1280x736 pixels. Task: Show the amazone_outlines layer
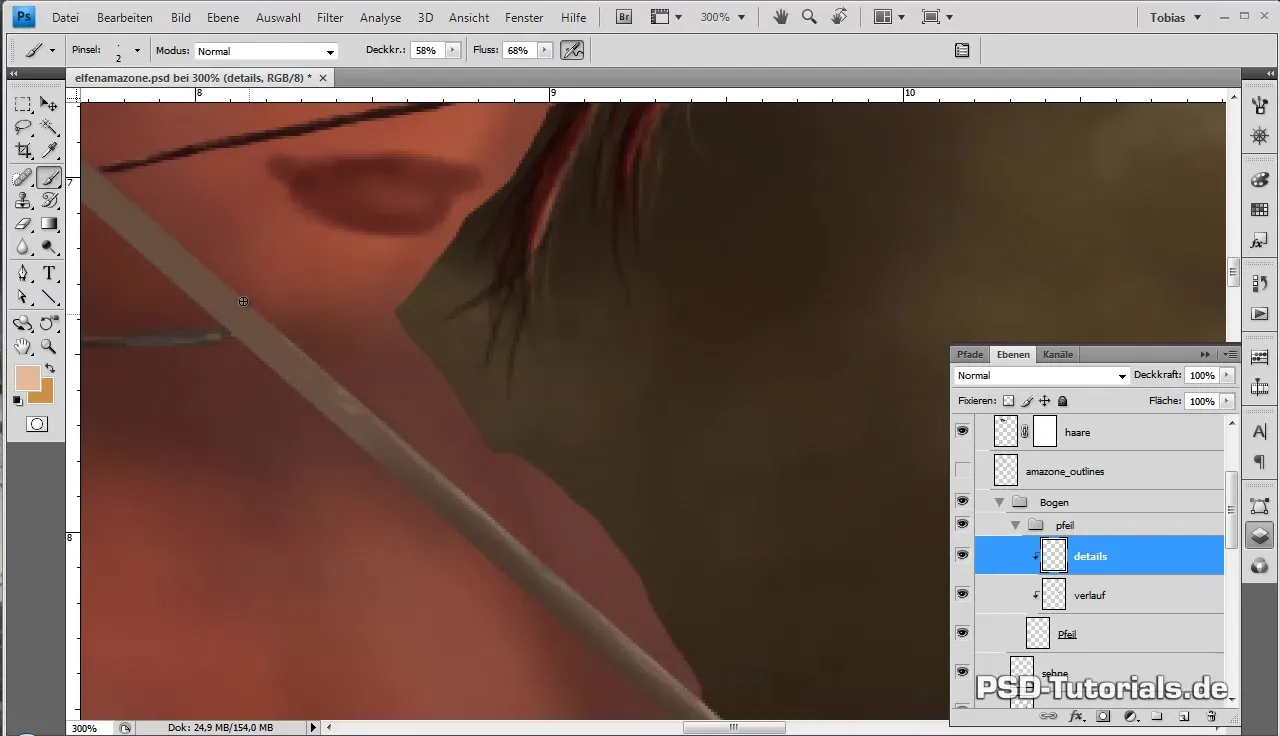coord(962,470)
